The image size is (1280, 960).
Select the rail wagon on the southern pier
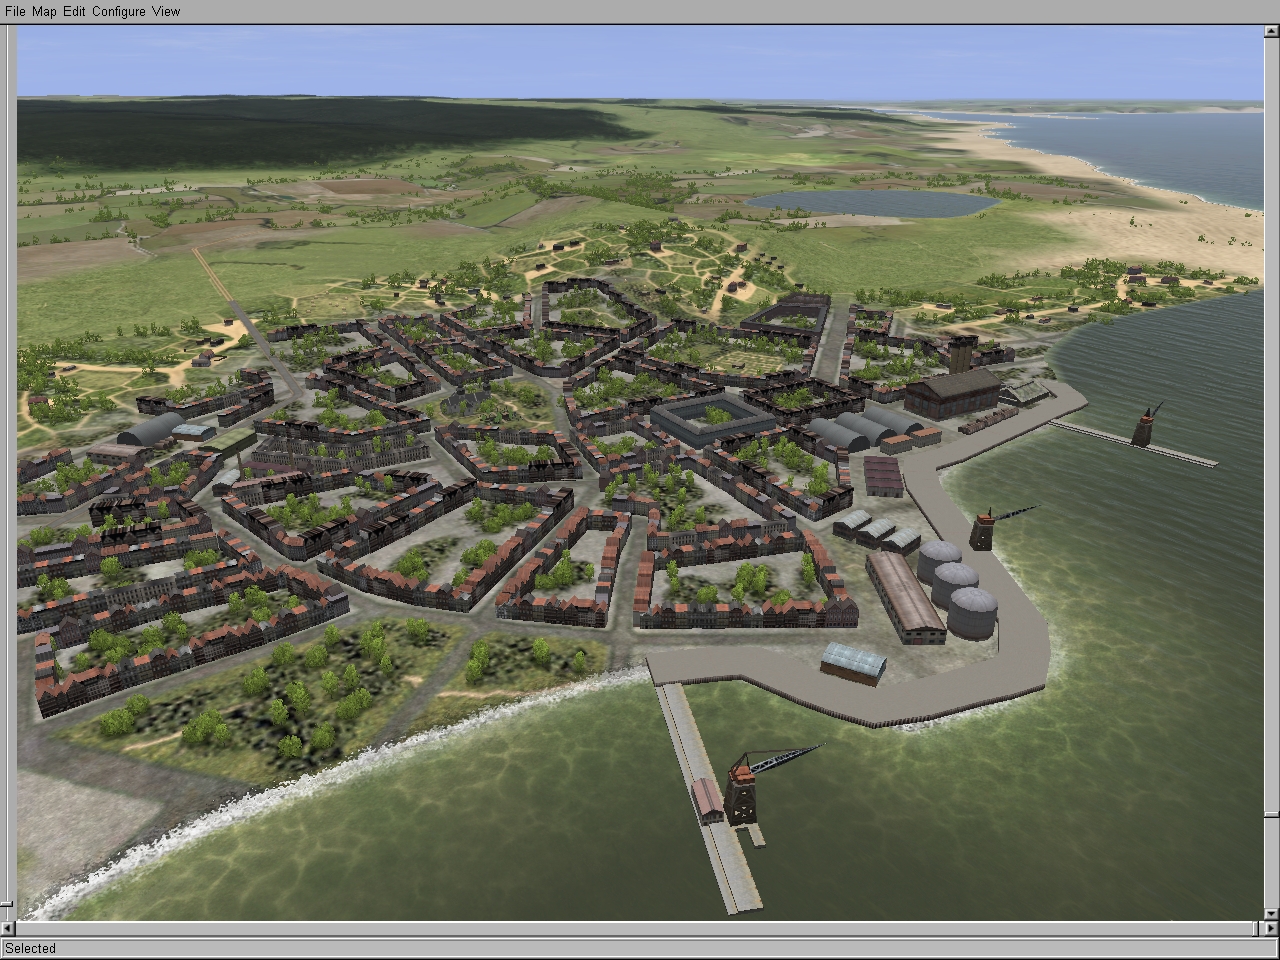pos(708,800)
